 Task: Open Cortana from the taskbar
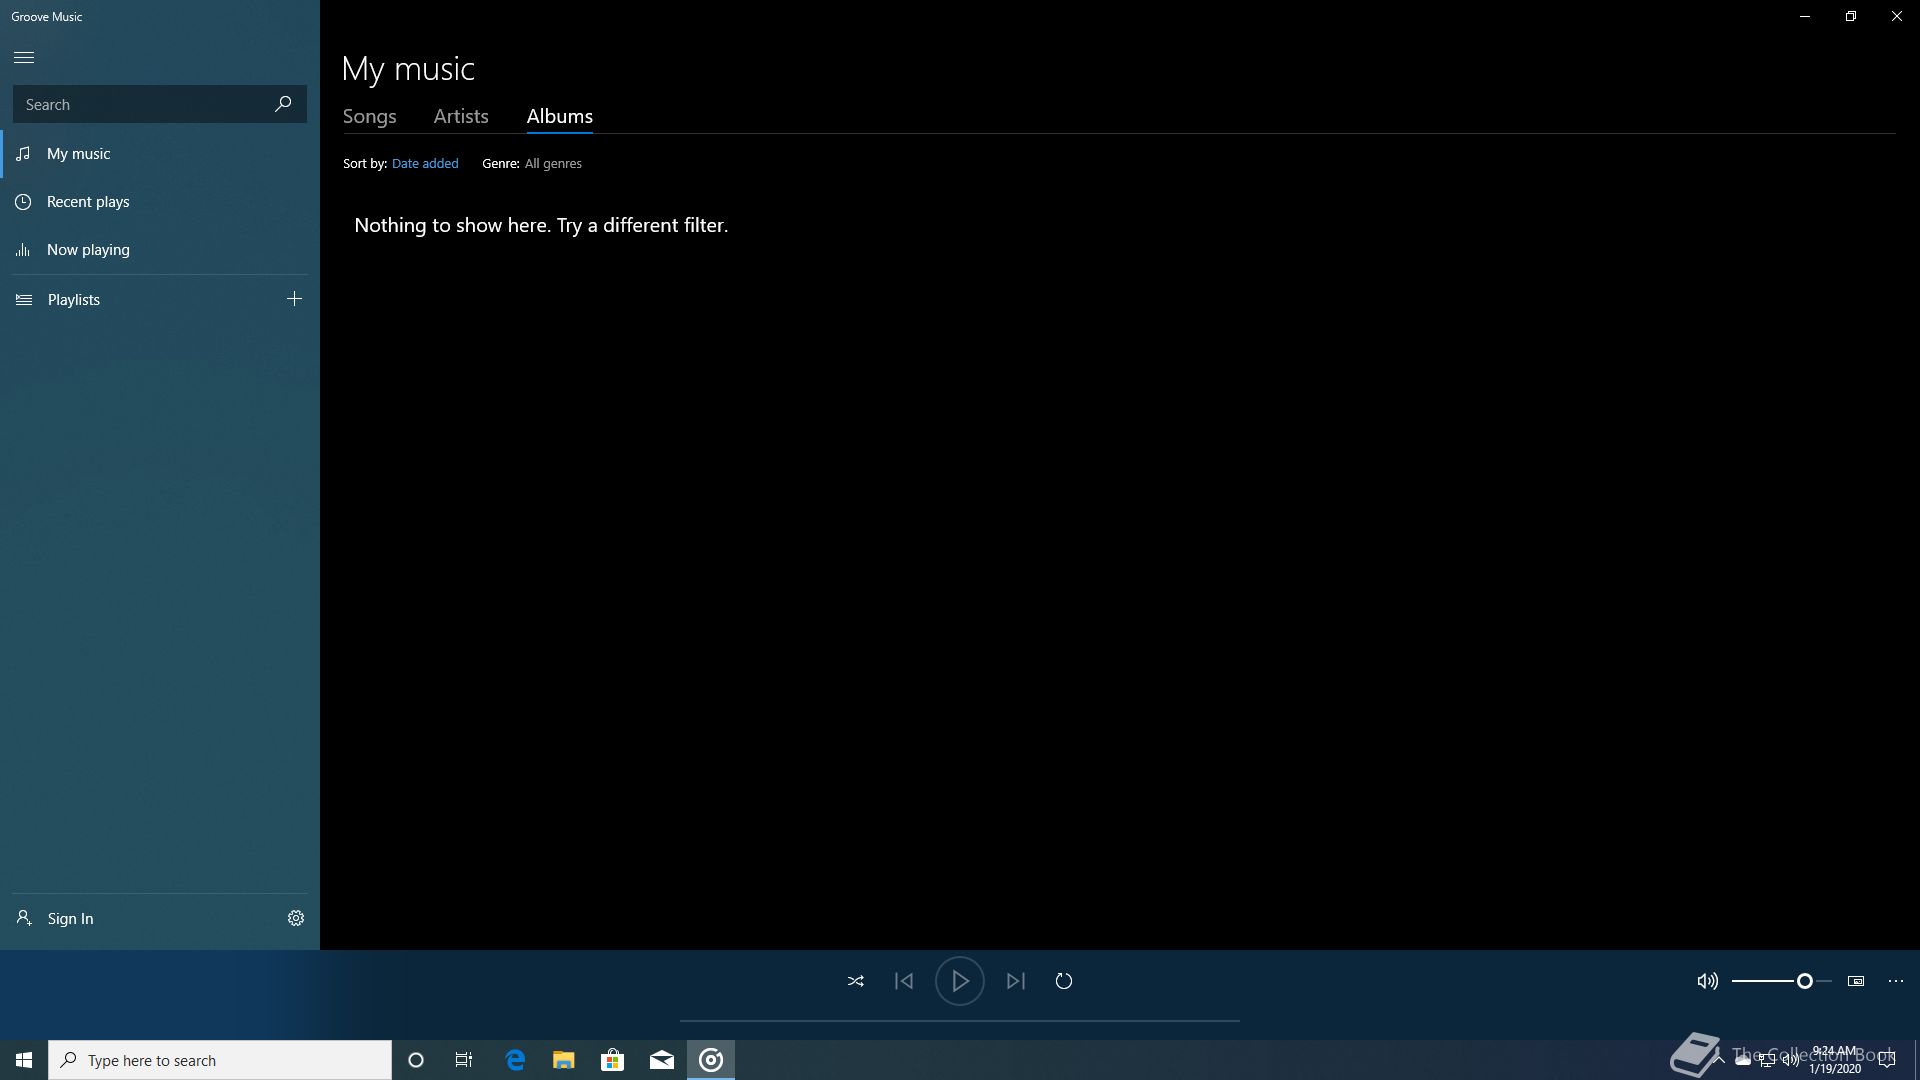click(x=416, y=1060)
